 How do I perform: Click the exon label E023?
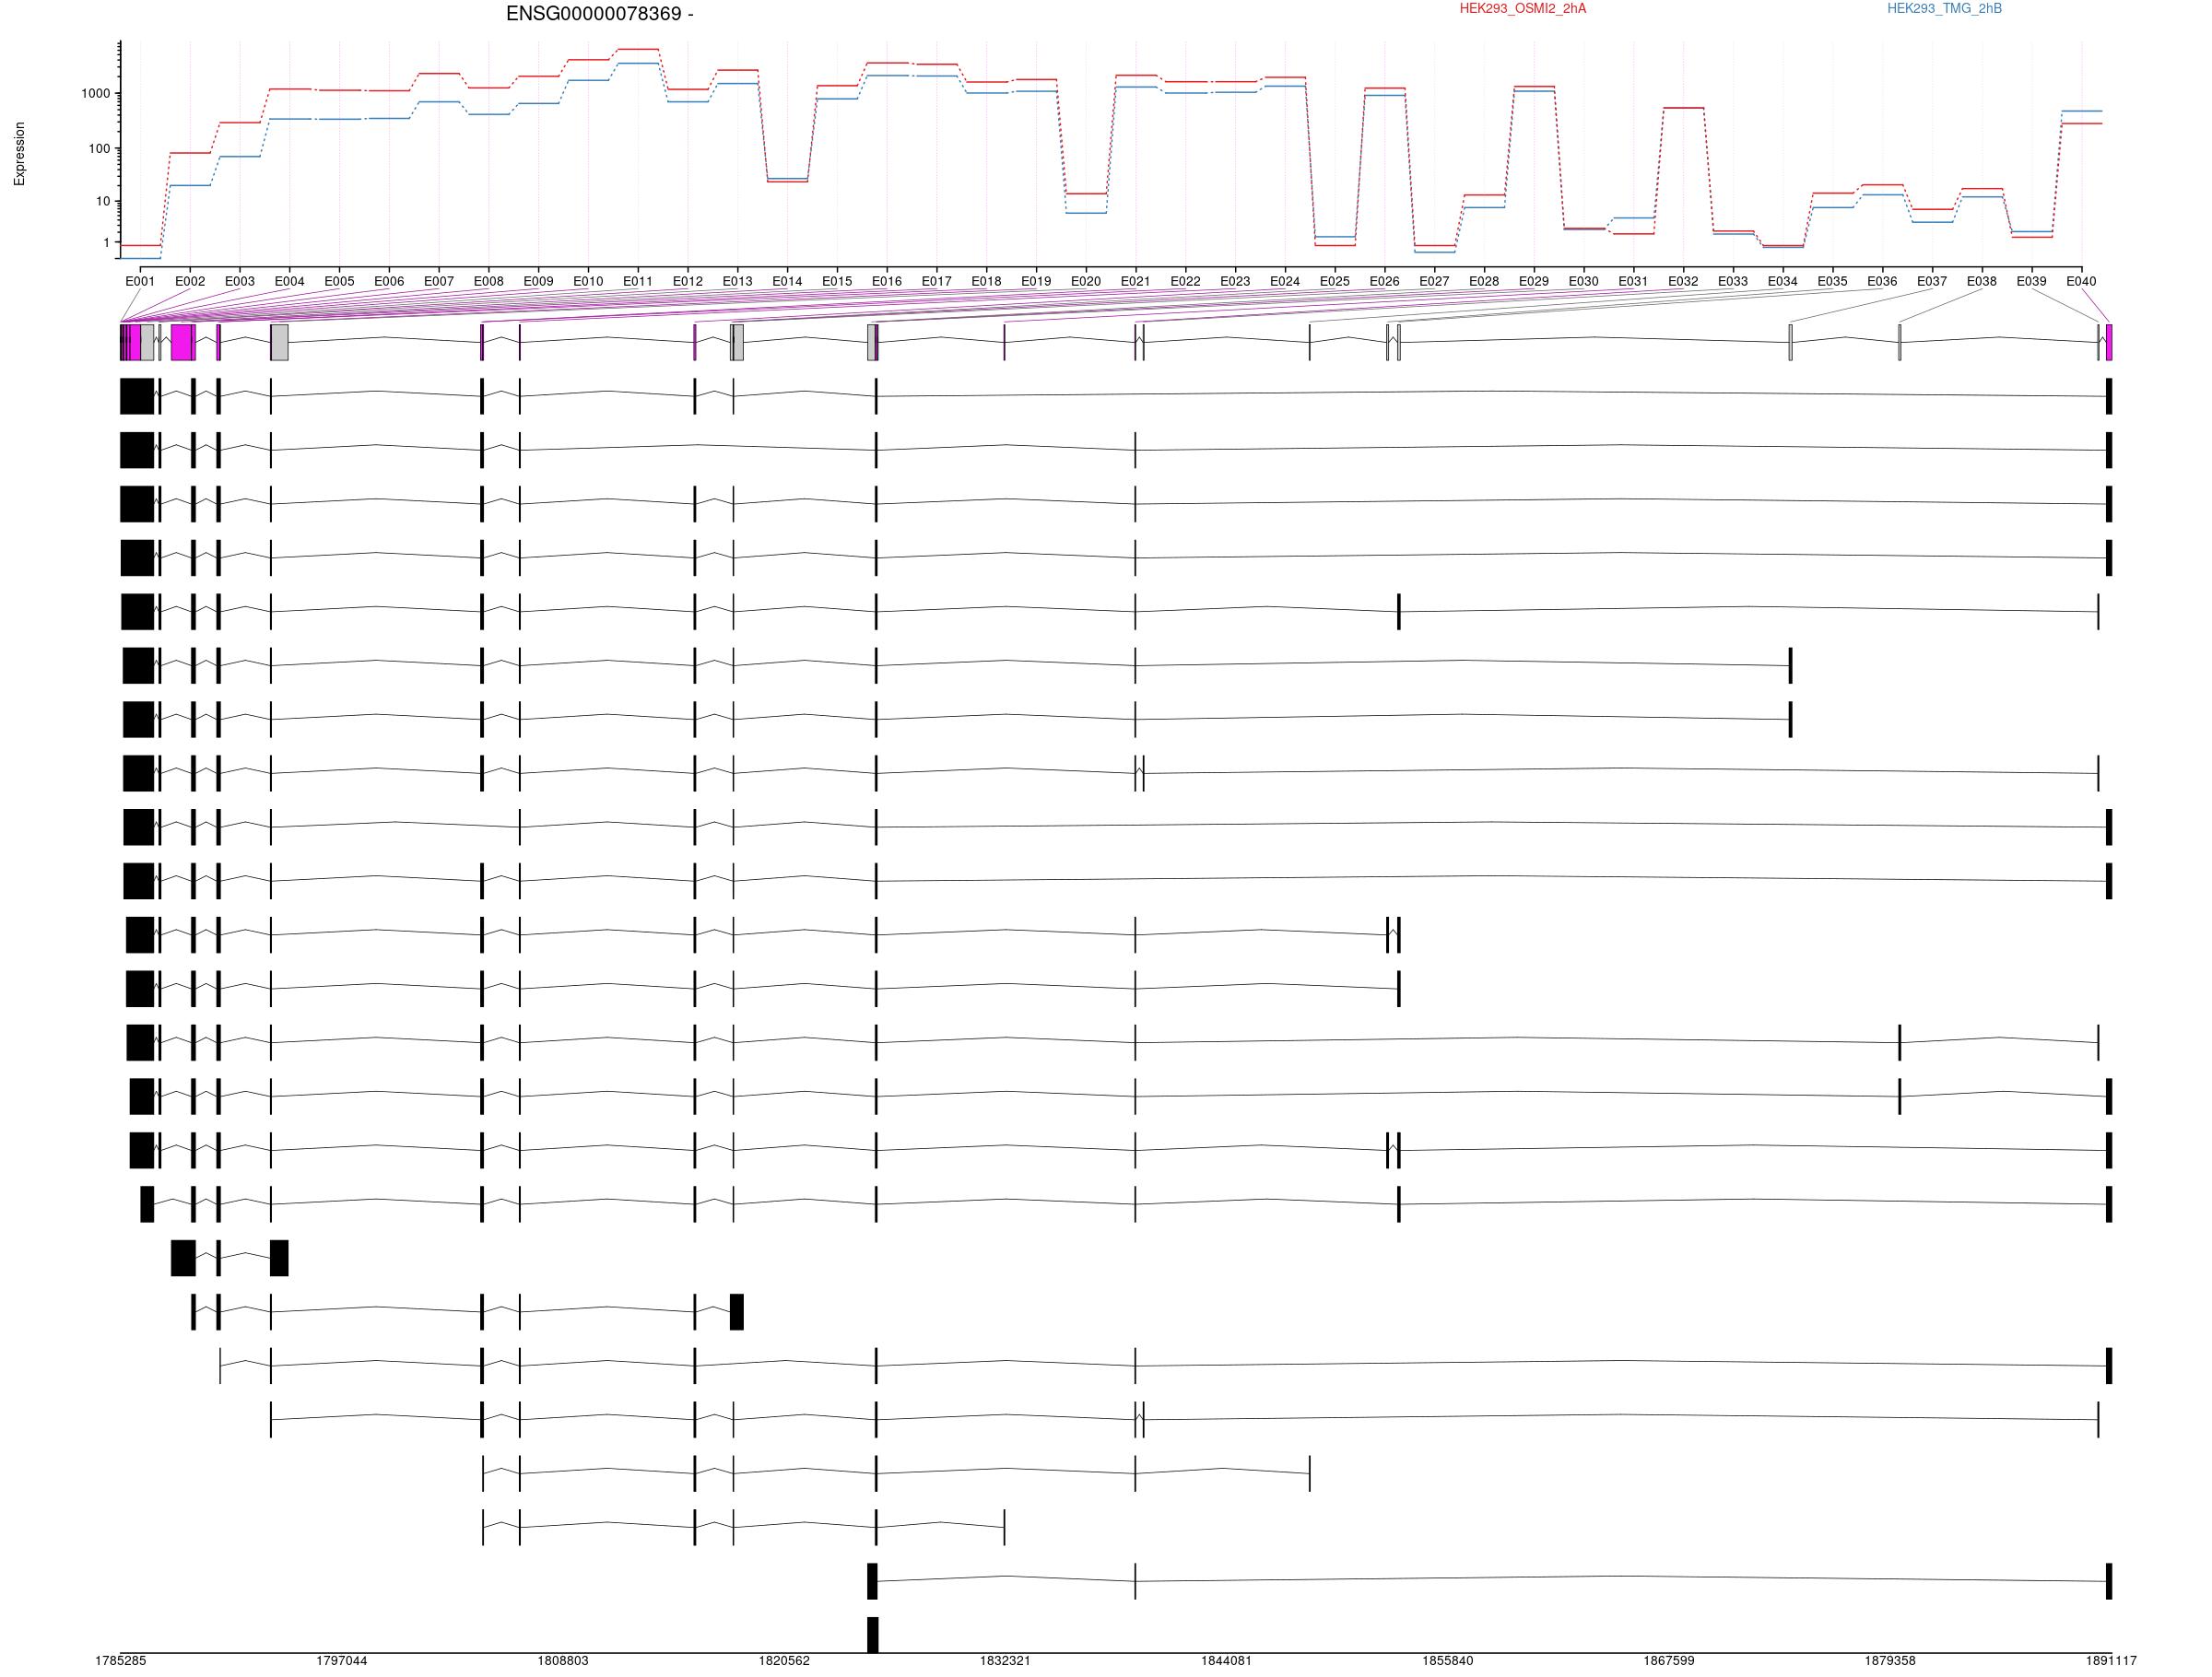pos(1235,282)
